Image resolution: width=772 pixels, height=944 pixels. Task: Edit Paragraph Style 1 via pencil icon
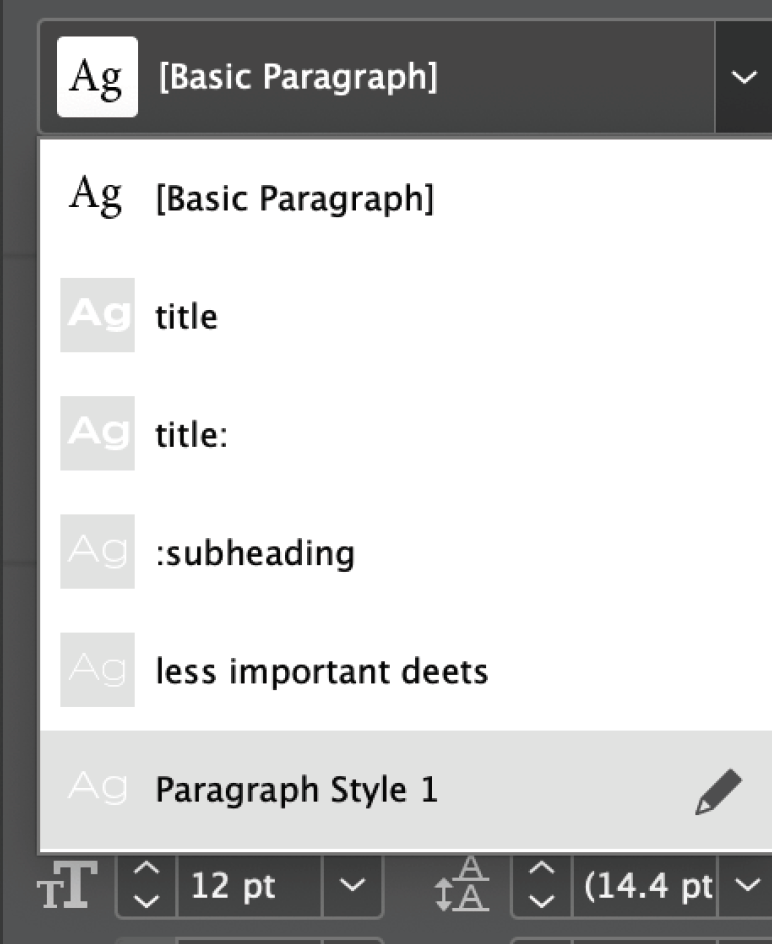click(x=718, y=791)
